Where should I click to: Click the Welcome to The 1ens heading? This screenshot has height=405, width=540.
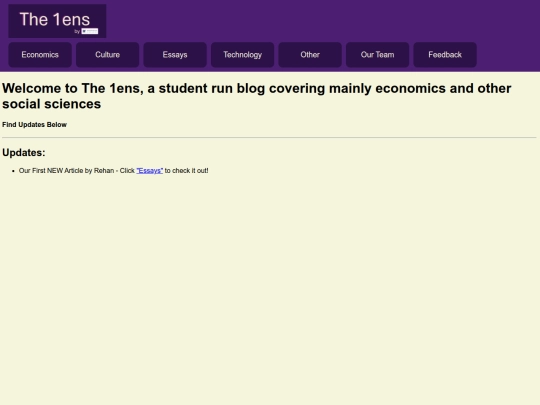coord(257,96)
